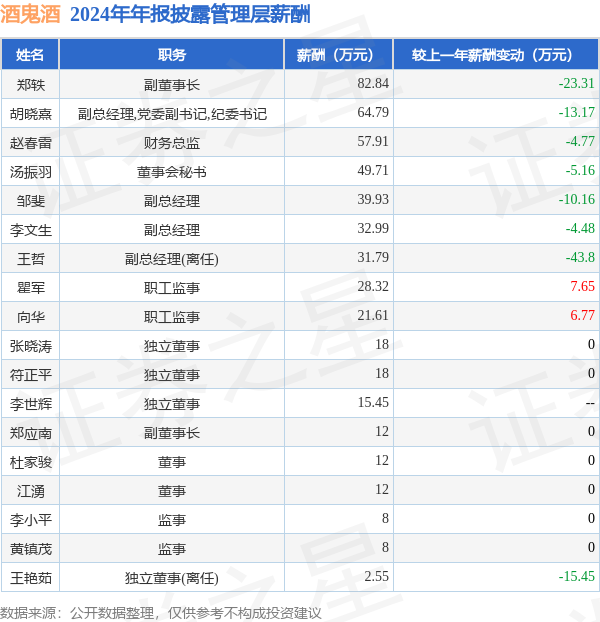Select the name 郑应南
The width and height of the screenshot is (600, 622).
[31, 433]
